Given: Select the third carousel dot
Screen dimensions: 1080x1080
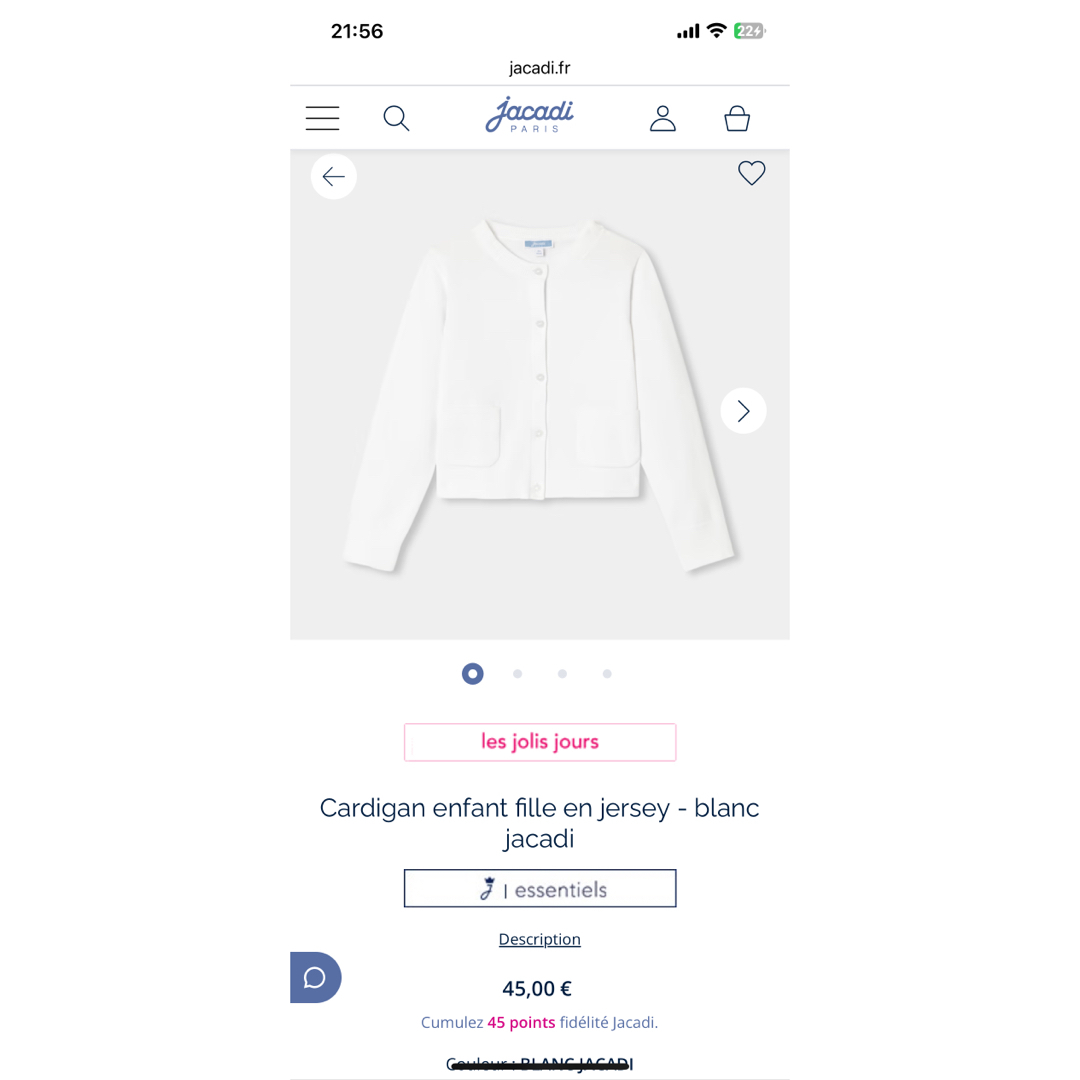Looking at the screenshot, I should 562,674.
